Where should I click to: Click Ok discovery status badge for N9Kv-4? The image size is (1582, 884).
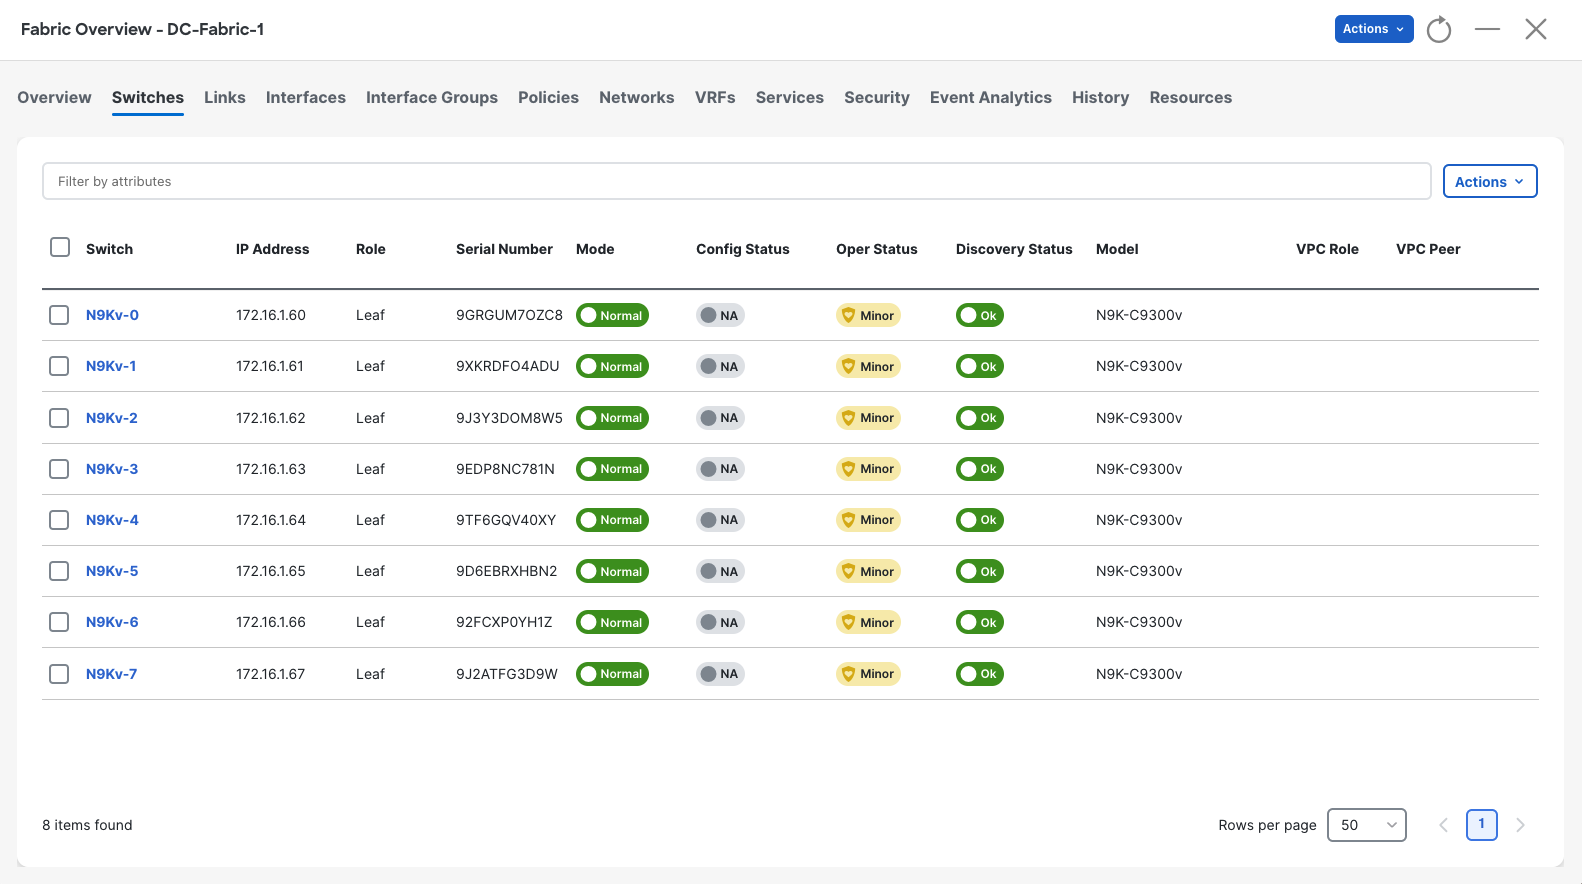(x=980, y=520)
